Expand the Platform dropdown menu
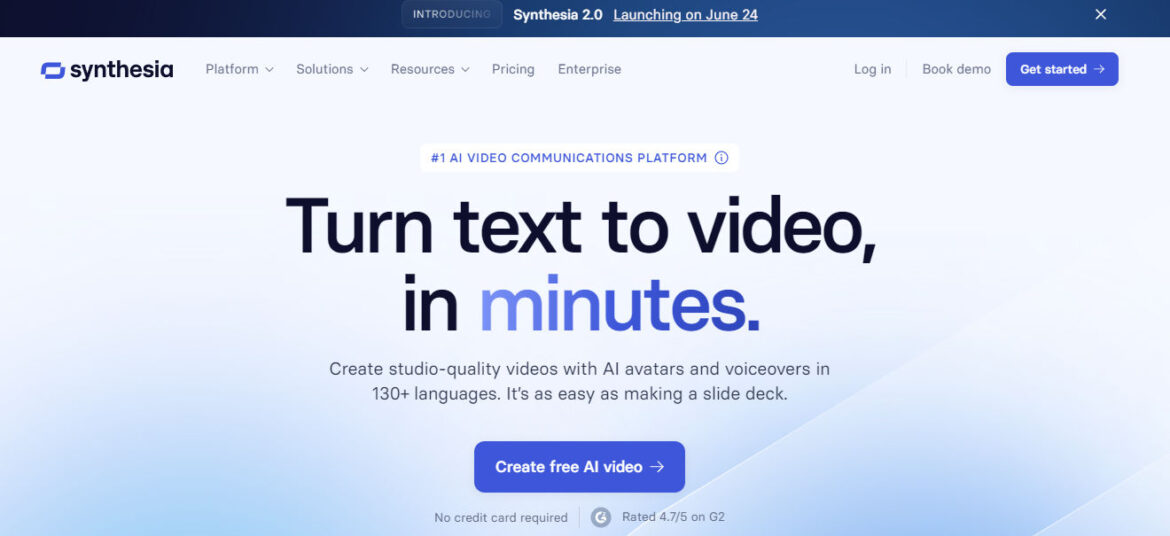This screenshot has width=1170, height=536. click(240, 69)
